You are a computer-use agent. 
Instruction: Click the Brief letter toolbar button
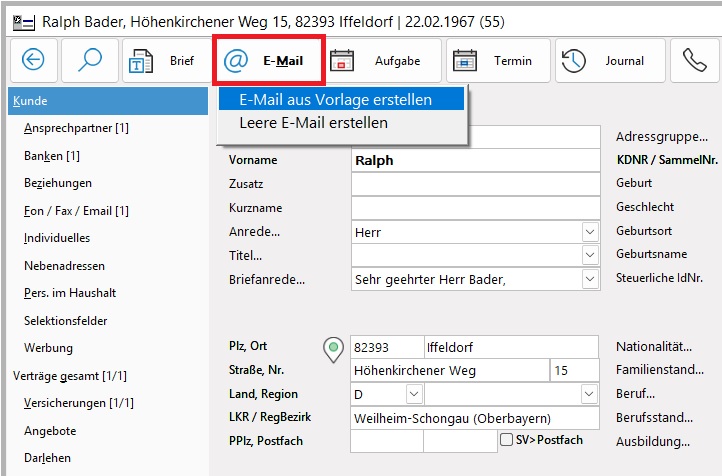coord(164,61)
